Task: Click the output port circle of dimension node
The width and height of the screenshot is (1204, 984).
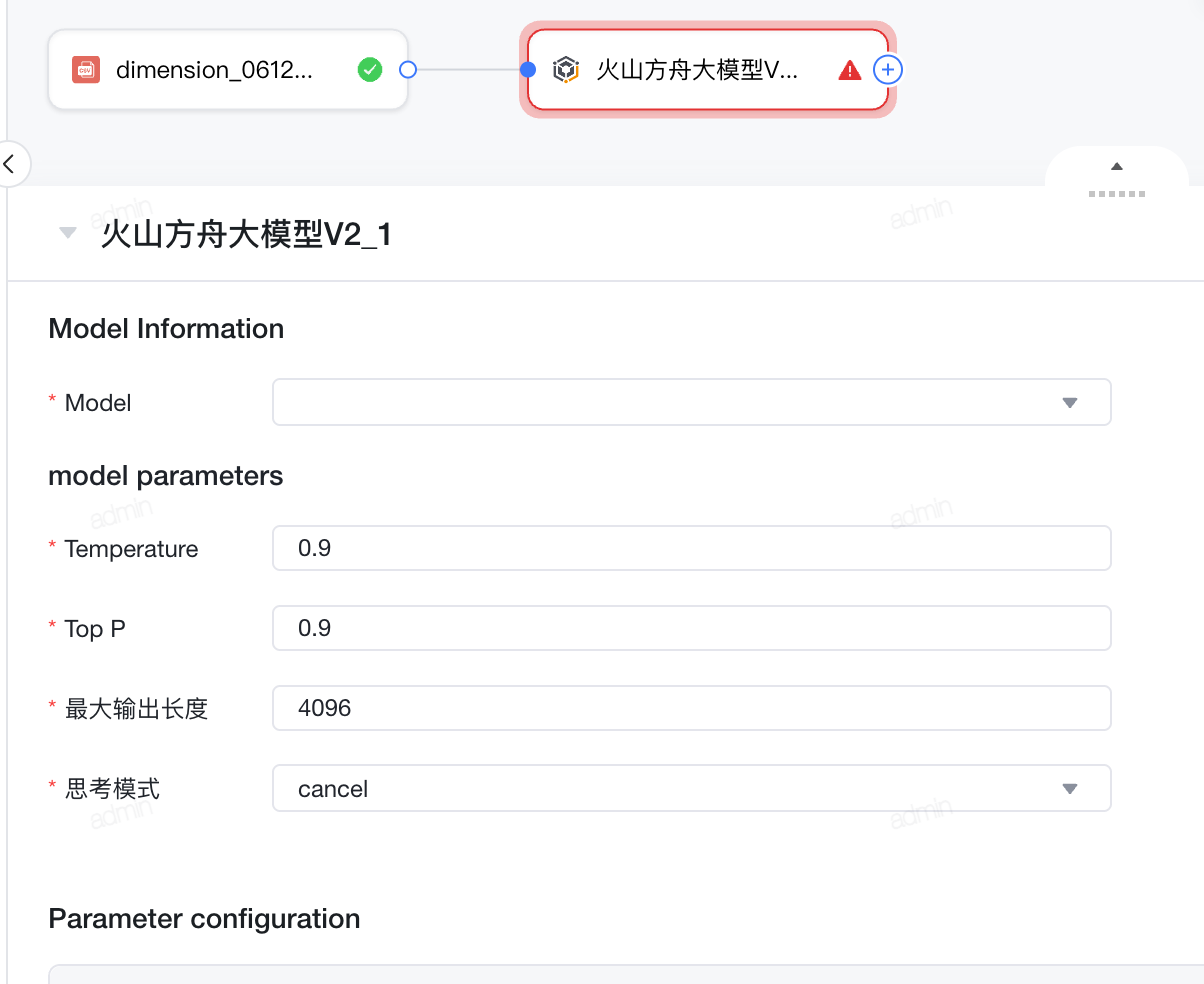Action: click(x=407, y=69)
